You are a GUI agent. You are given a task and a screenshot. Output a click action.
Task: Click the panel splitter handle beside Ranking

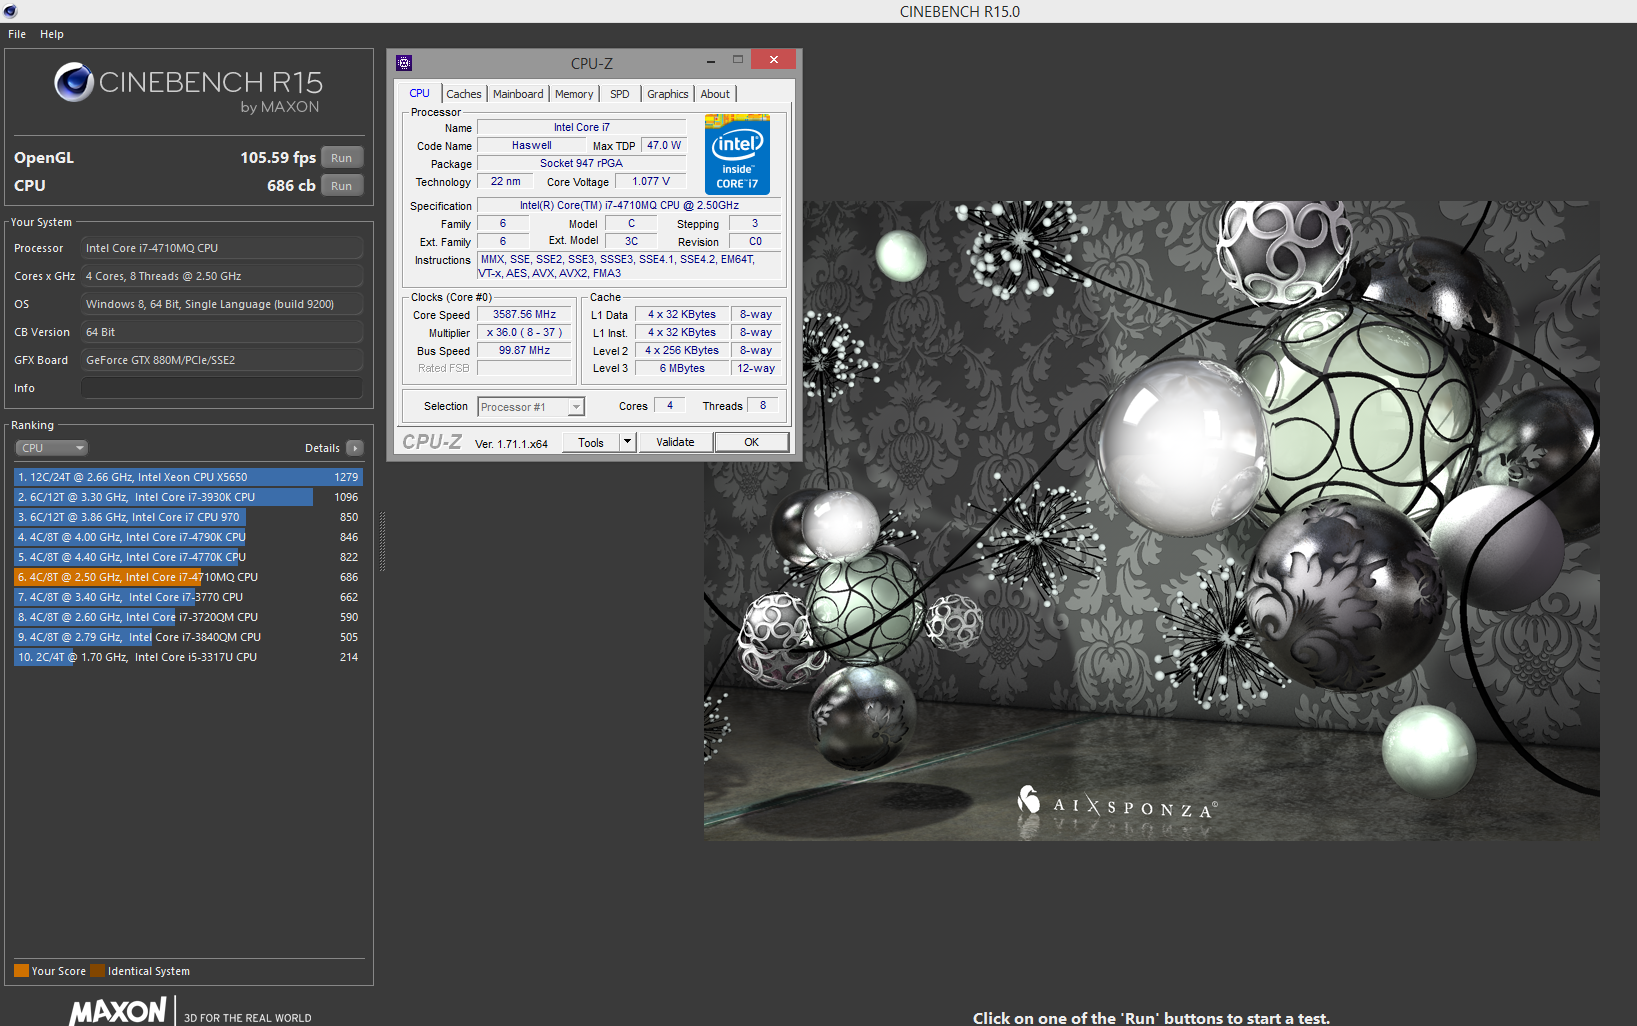(x=382, y=541)
